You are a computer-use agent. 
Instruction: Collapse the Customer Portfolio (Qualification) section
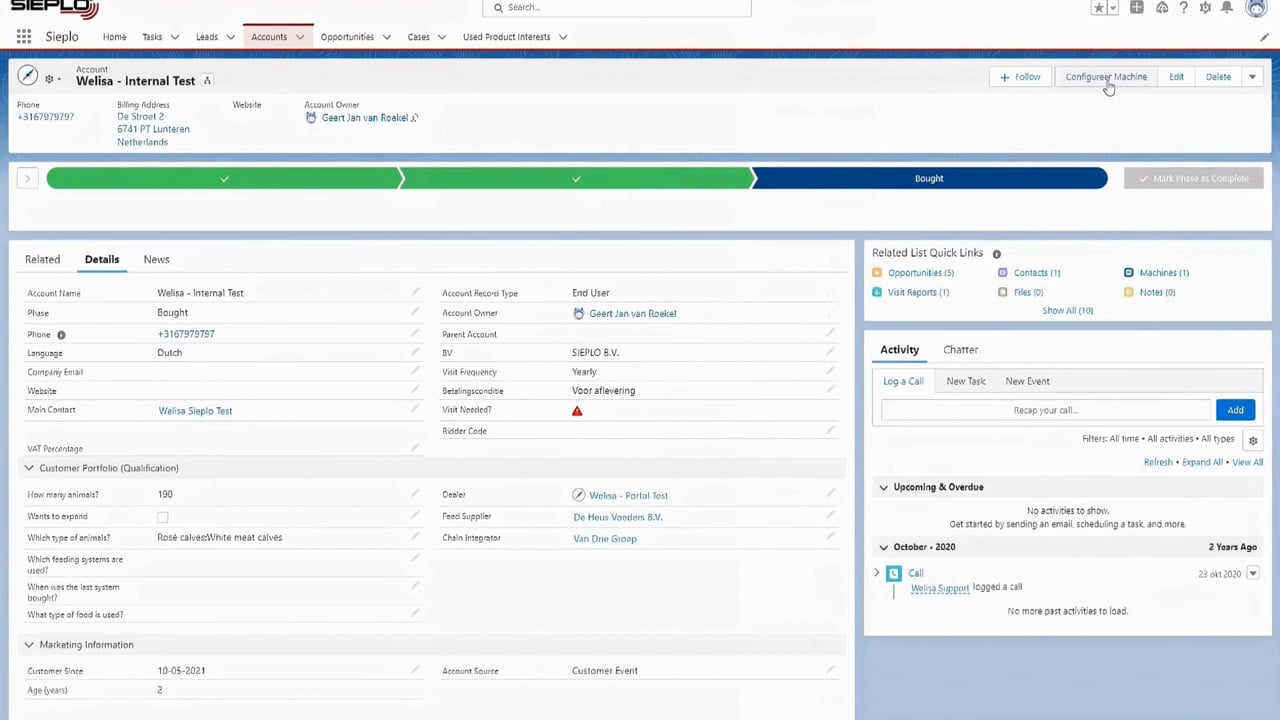coord(29,468)
